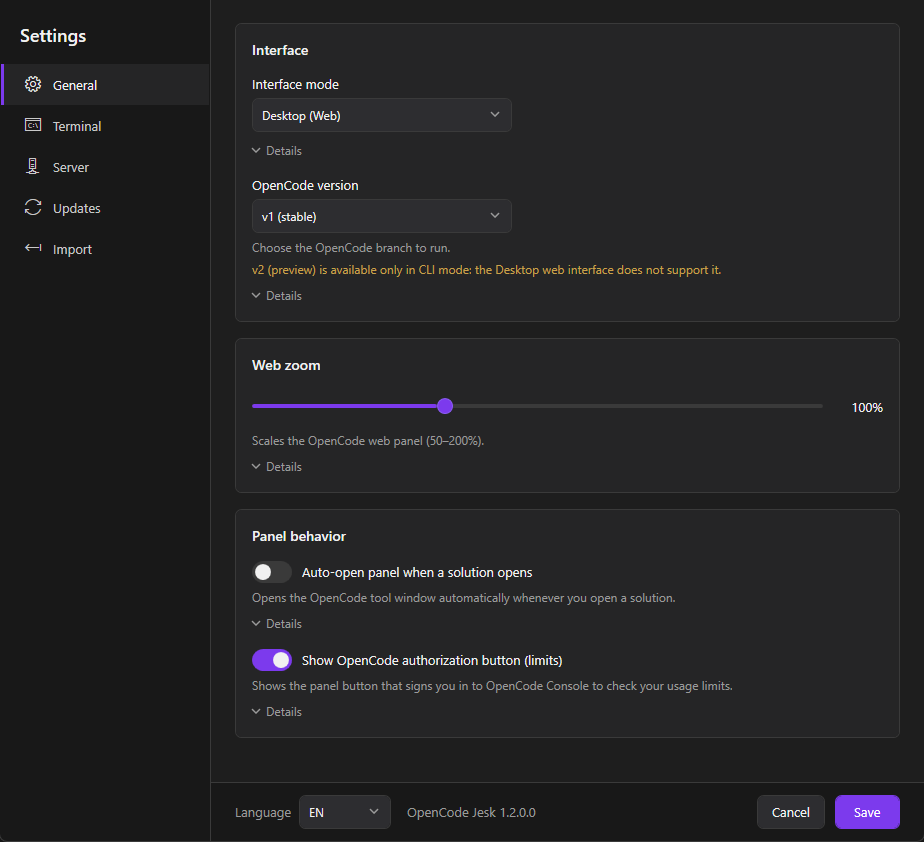
Task: Expand Details under Interface mode
Action: [277, 151]
